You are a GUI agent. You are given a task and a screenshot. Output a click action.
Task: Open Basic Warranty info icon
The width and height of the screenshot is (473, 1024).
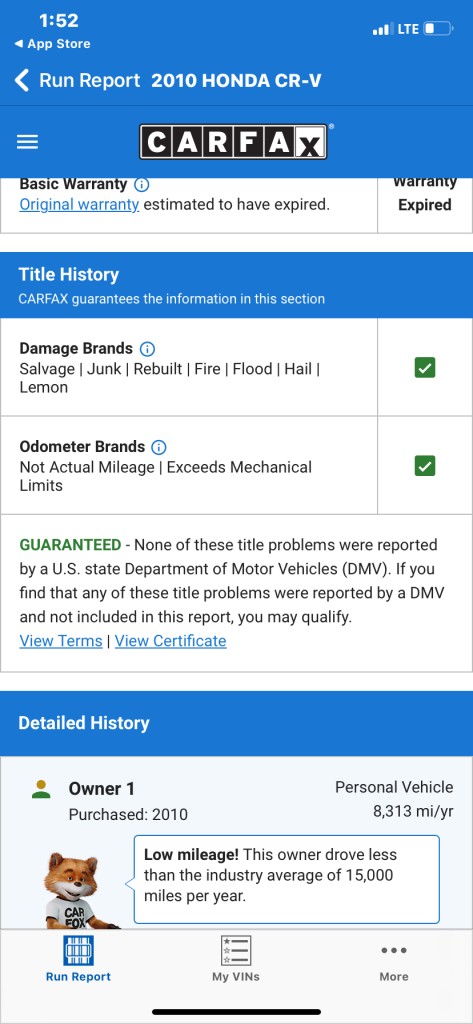(142, 184)
